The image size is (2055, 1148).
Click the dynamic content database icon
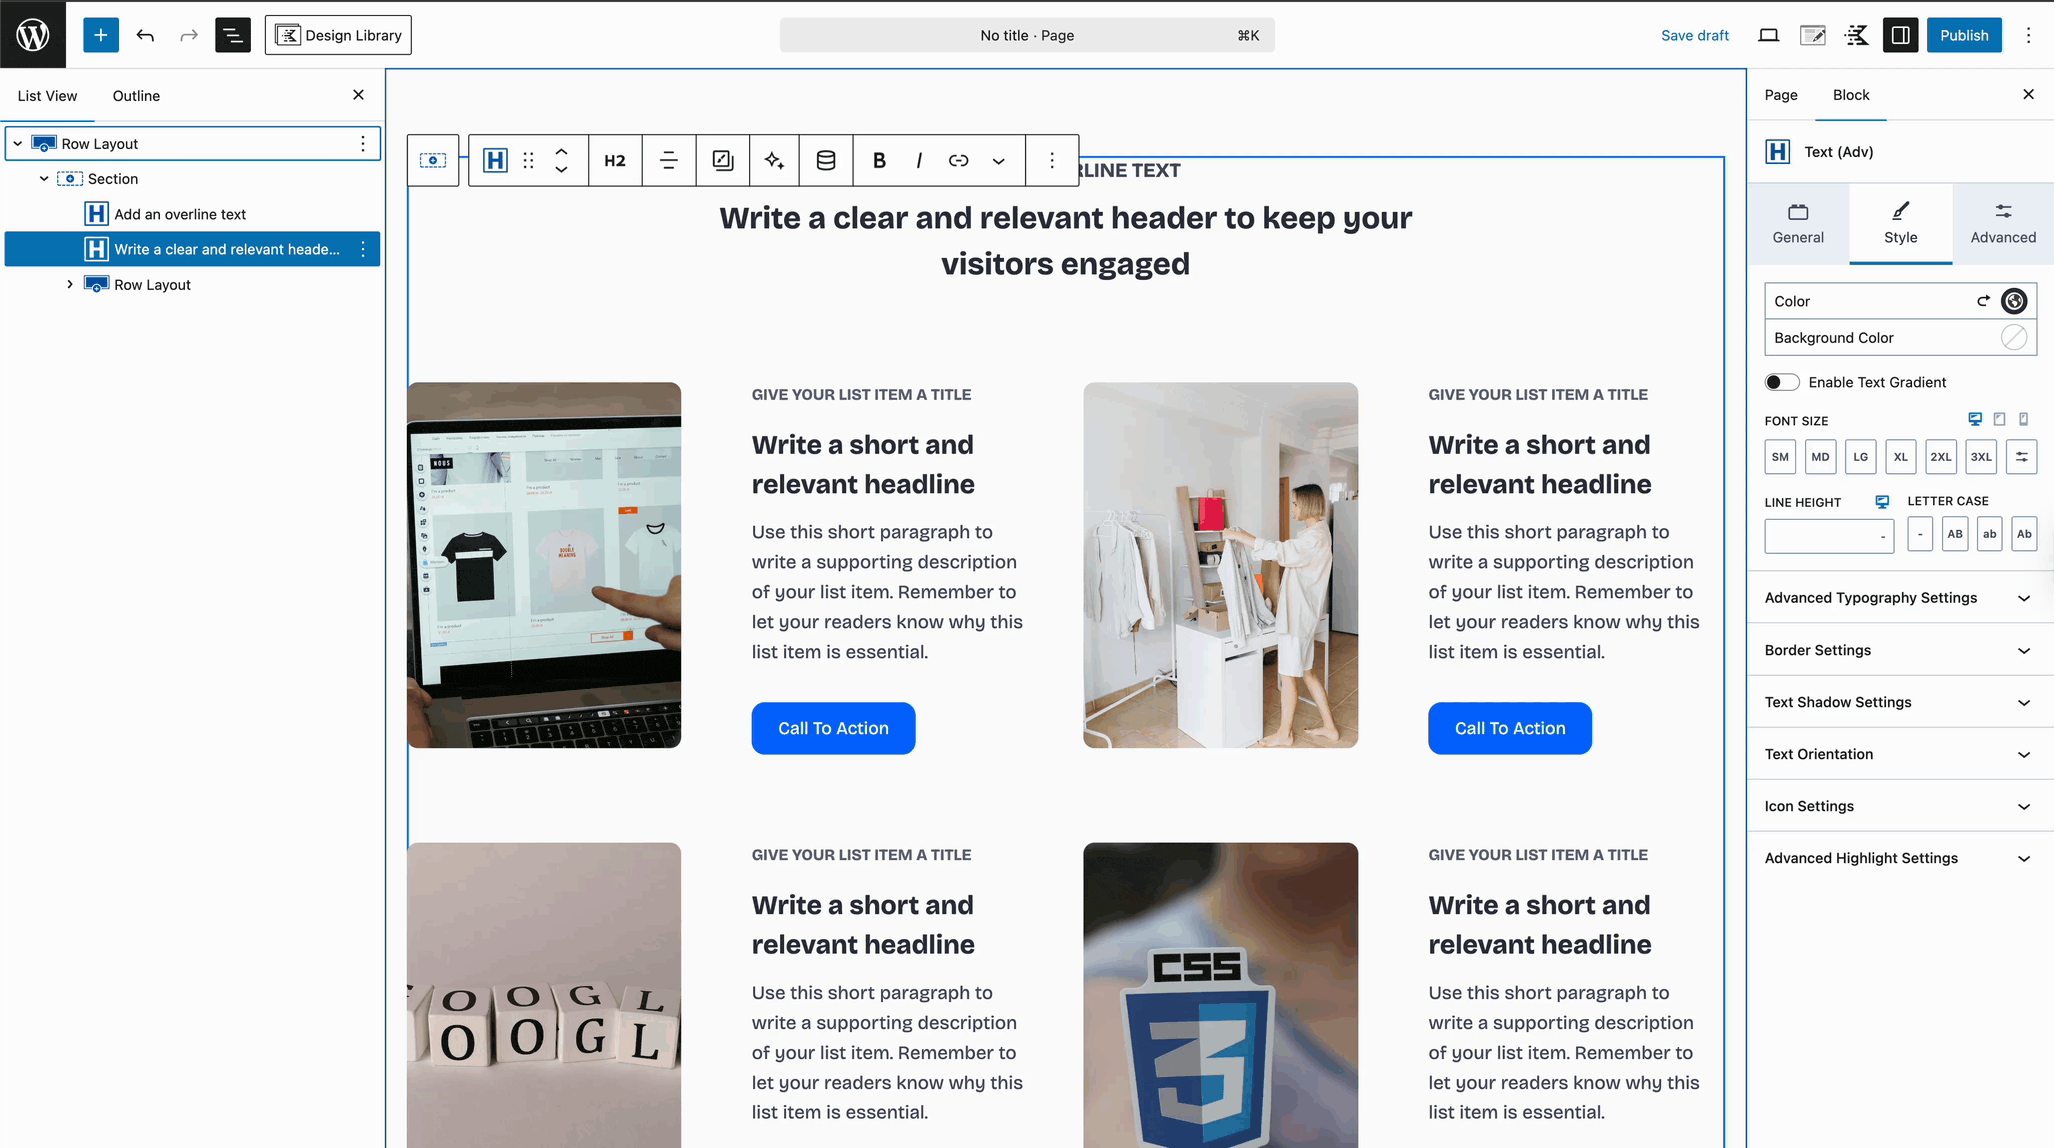coord(826,160)
